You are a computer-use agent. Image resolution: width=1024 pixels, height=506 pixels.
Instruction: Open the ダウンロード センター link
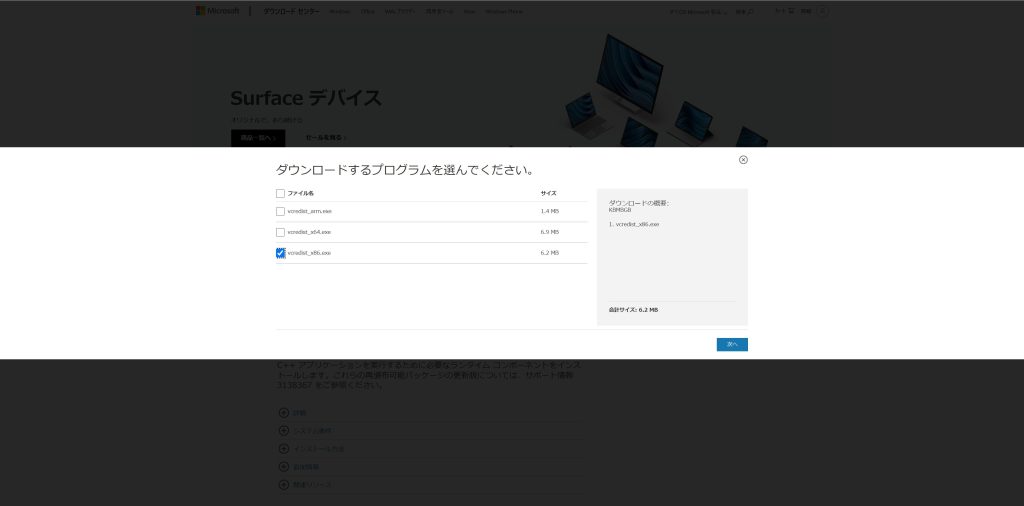(291, 11)
